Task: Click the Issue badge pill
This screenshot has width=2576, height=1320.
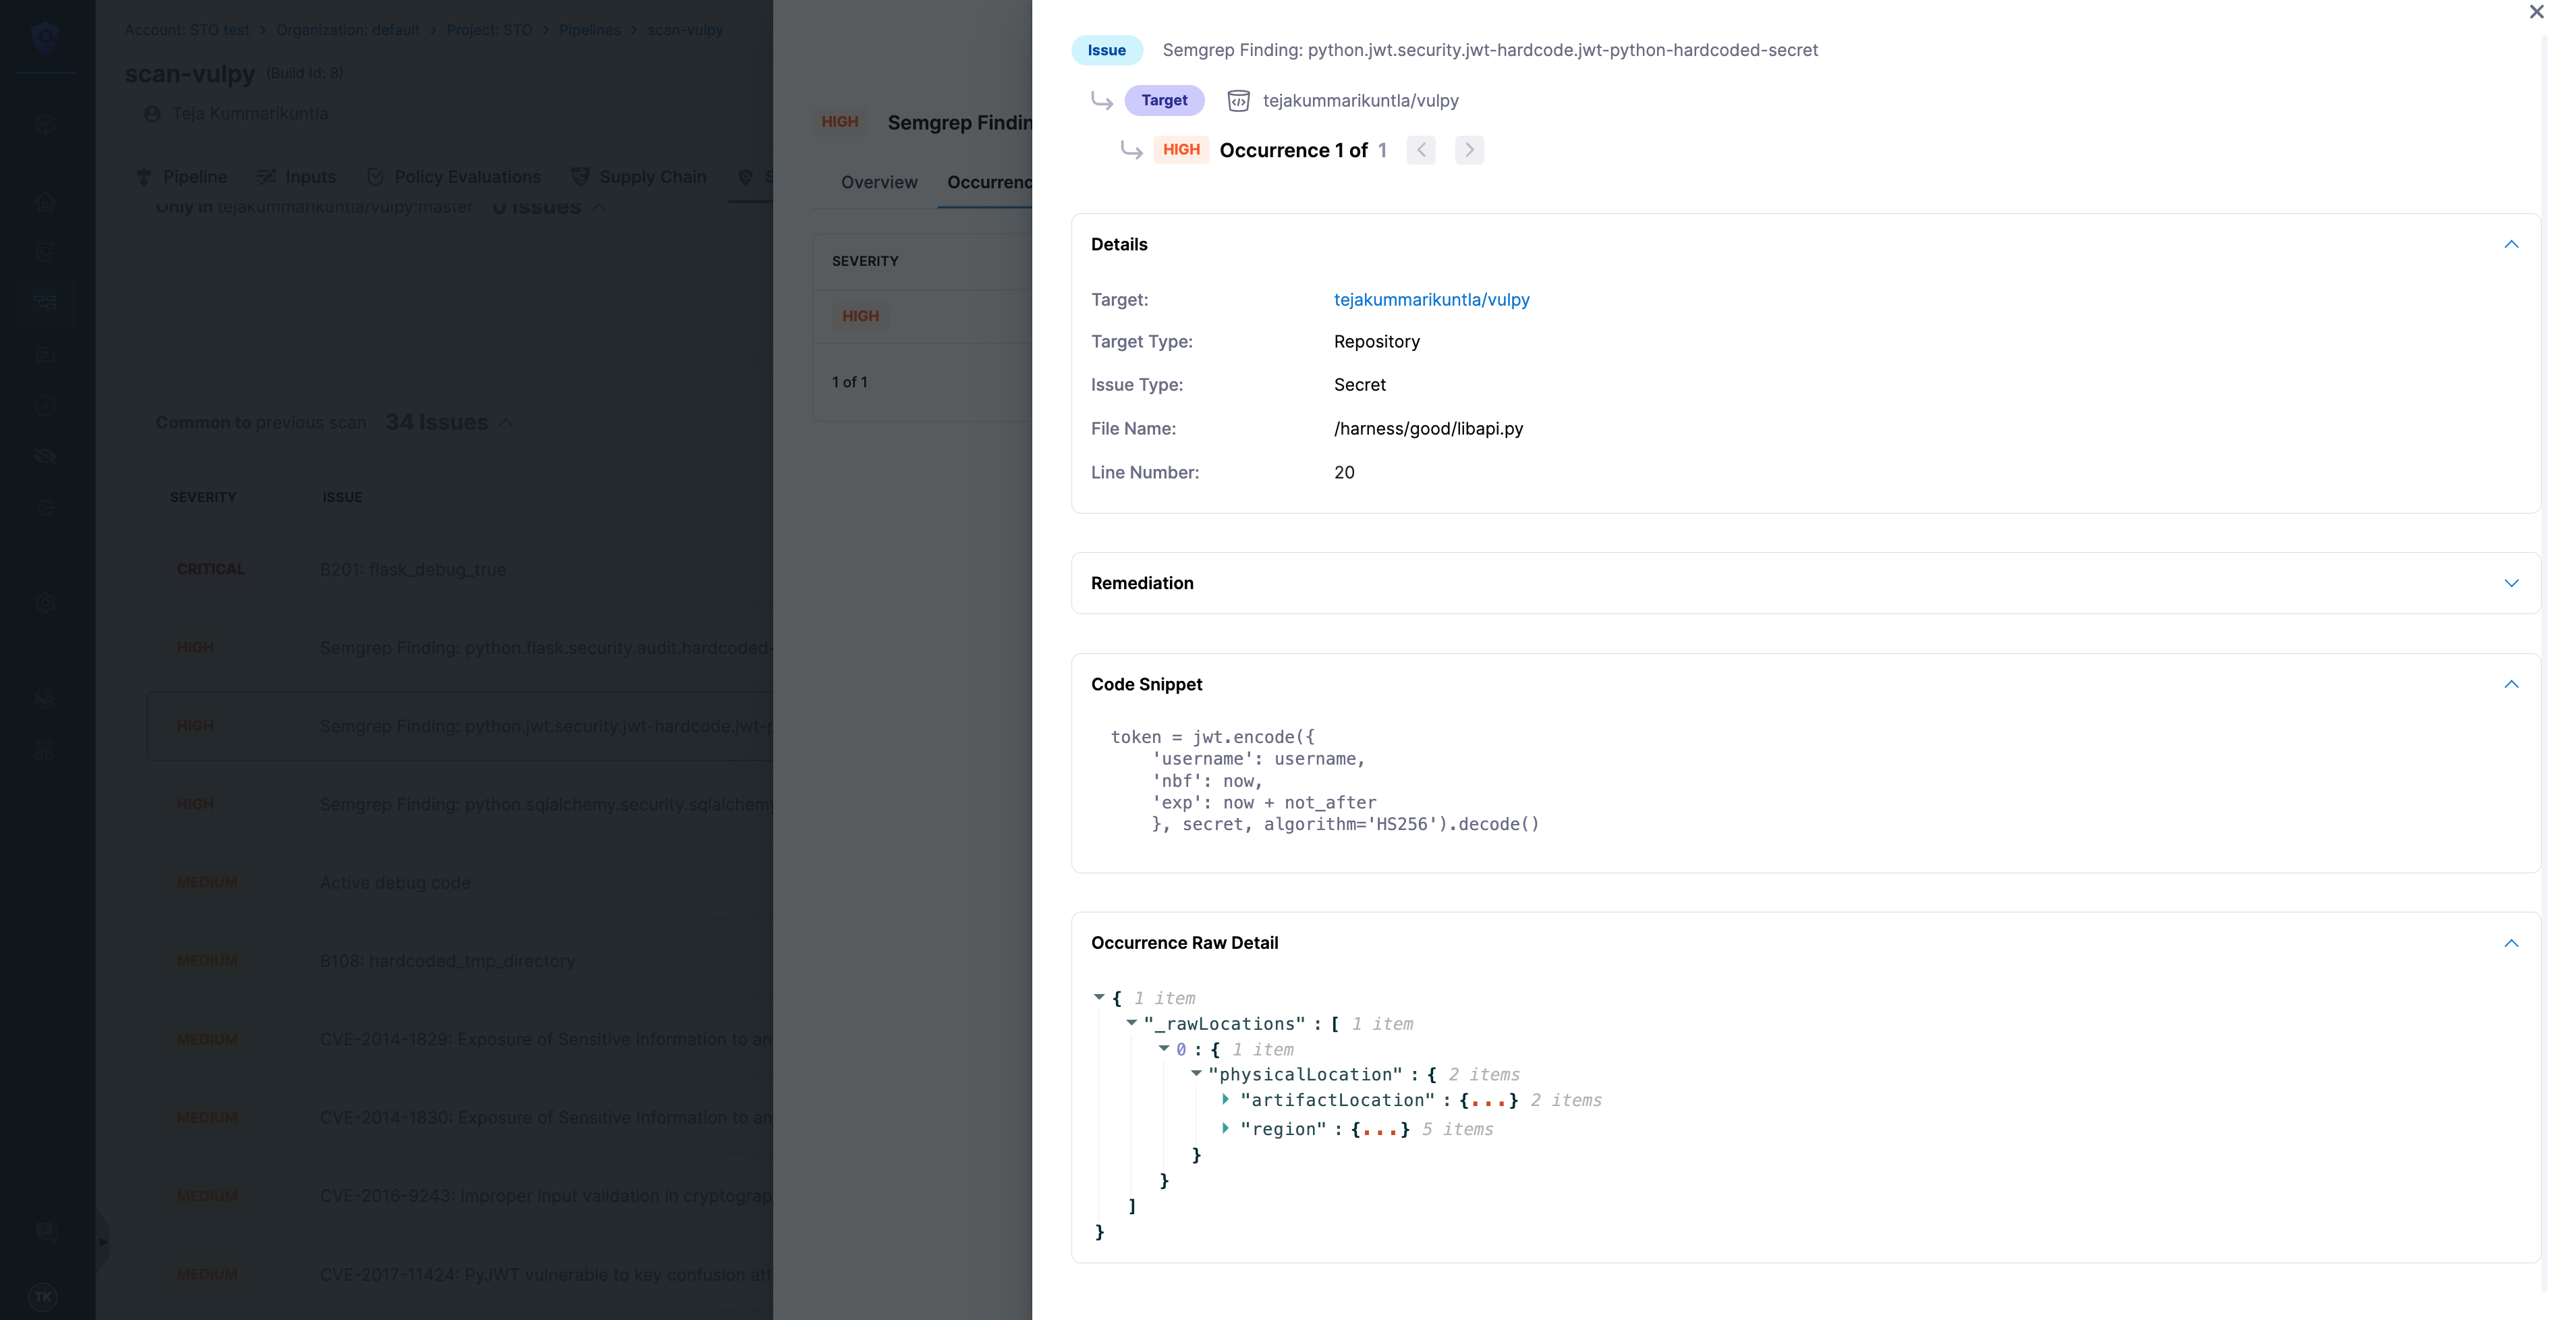Action: [x=1106, y=50]
